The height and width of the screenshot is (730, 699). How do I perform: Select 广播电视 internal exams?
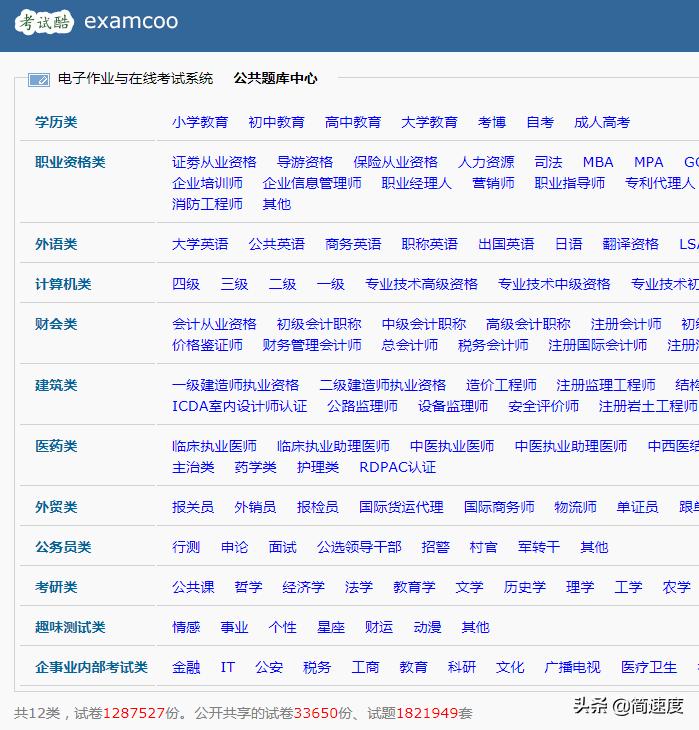(572, 668)
